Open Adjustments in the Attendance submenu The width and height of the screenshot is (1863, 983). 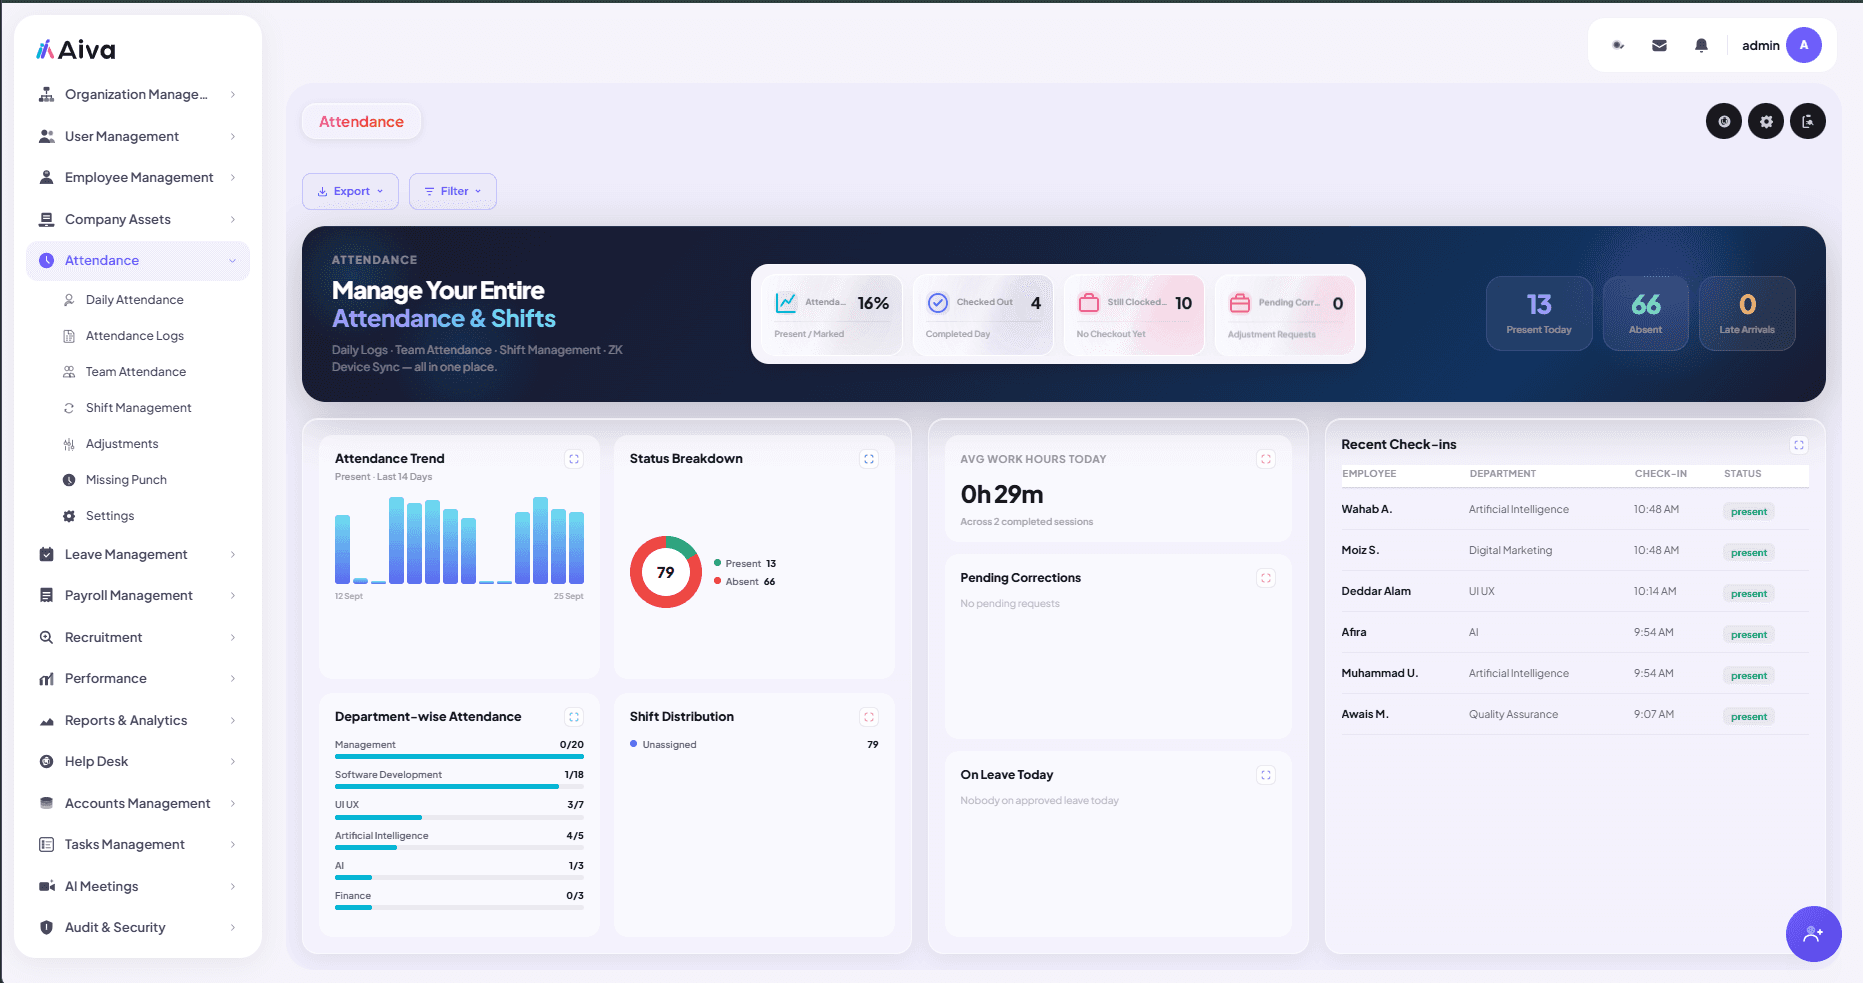pyautogui.click(x=121, y=444)
